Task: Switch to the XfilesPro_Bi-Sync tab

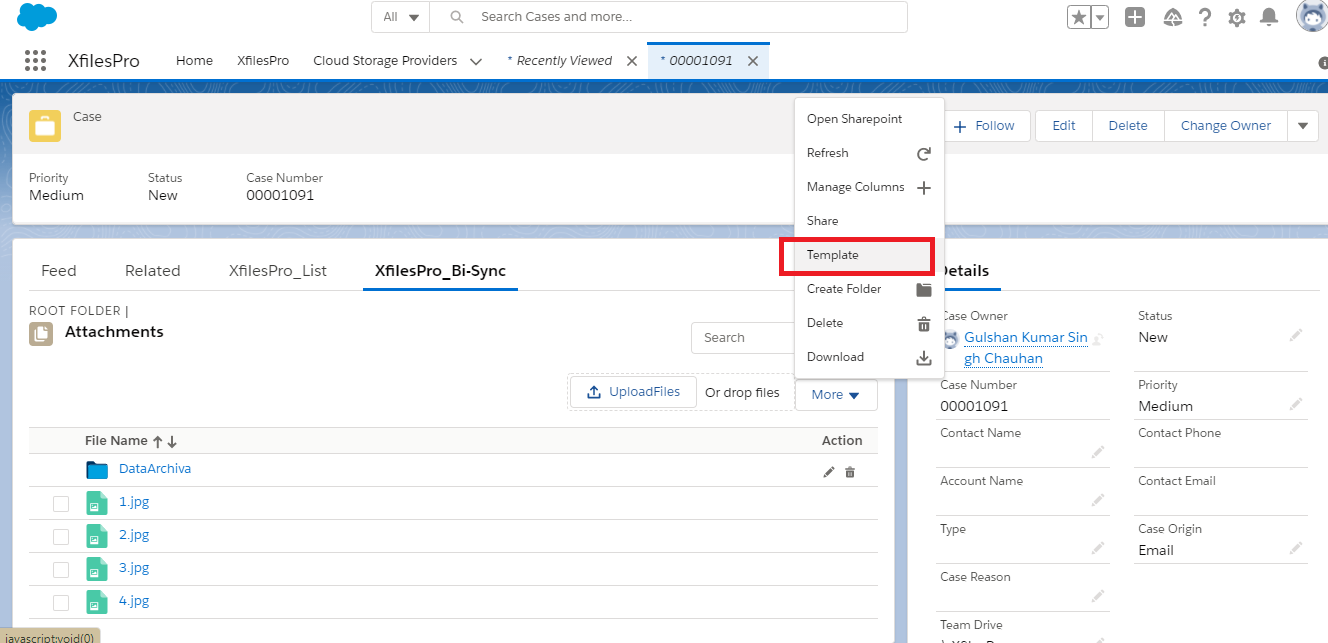Action: [x=440, y=271]
